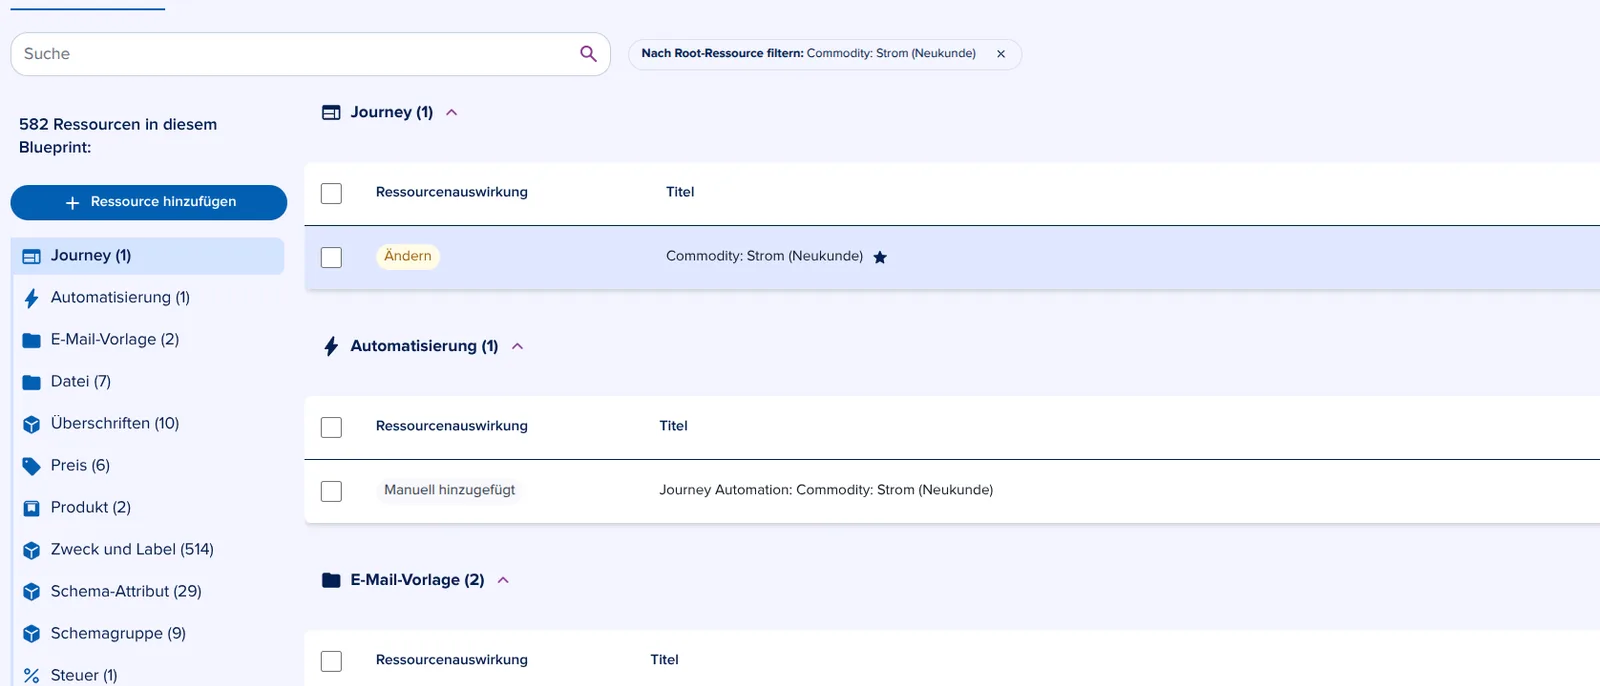Check the Journey Automation row checkbox
Viewport: 1600px width, 686px height.
(x=331, y=491)
